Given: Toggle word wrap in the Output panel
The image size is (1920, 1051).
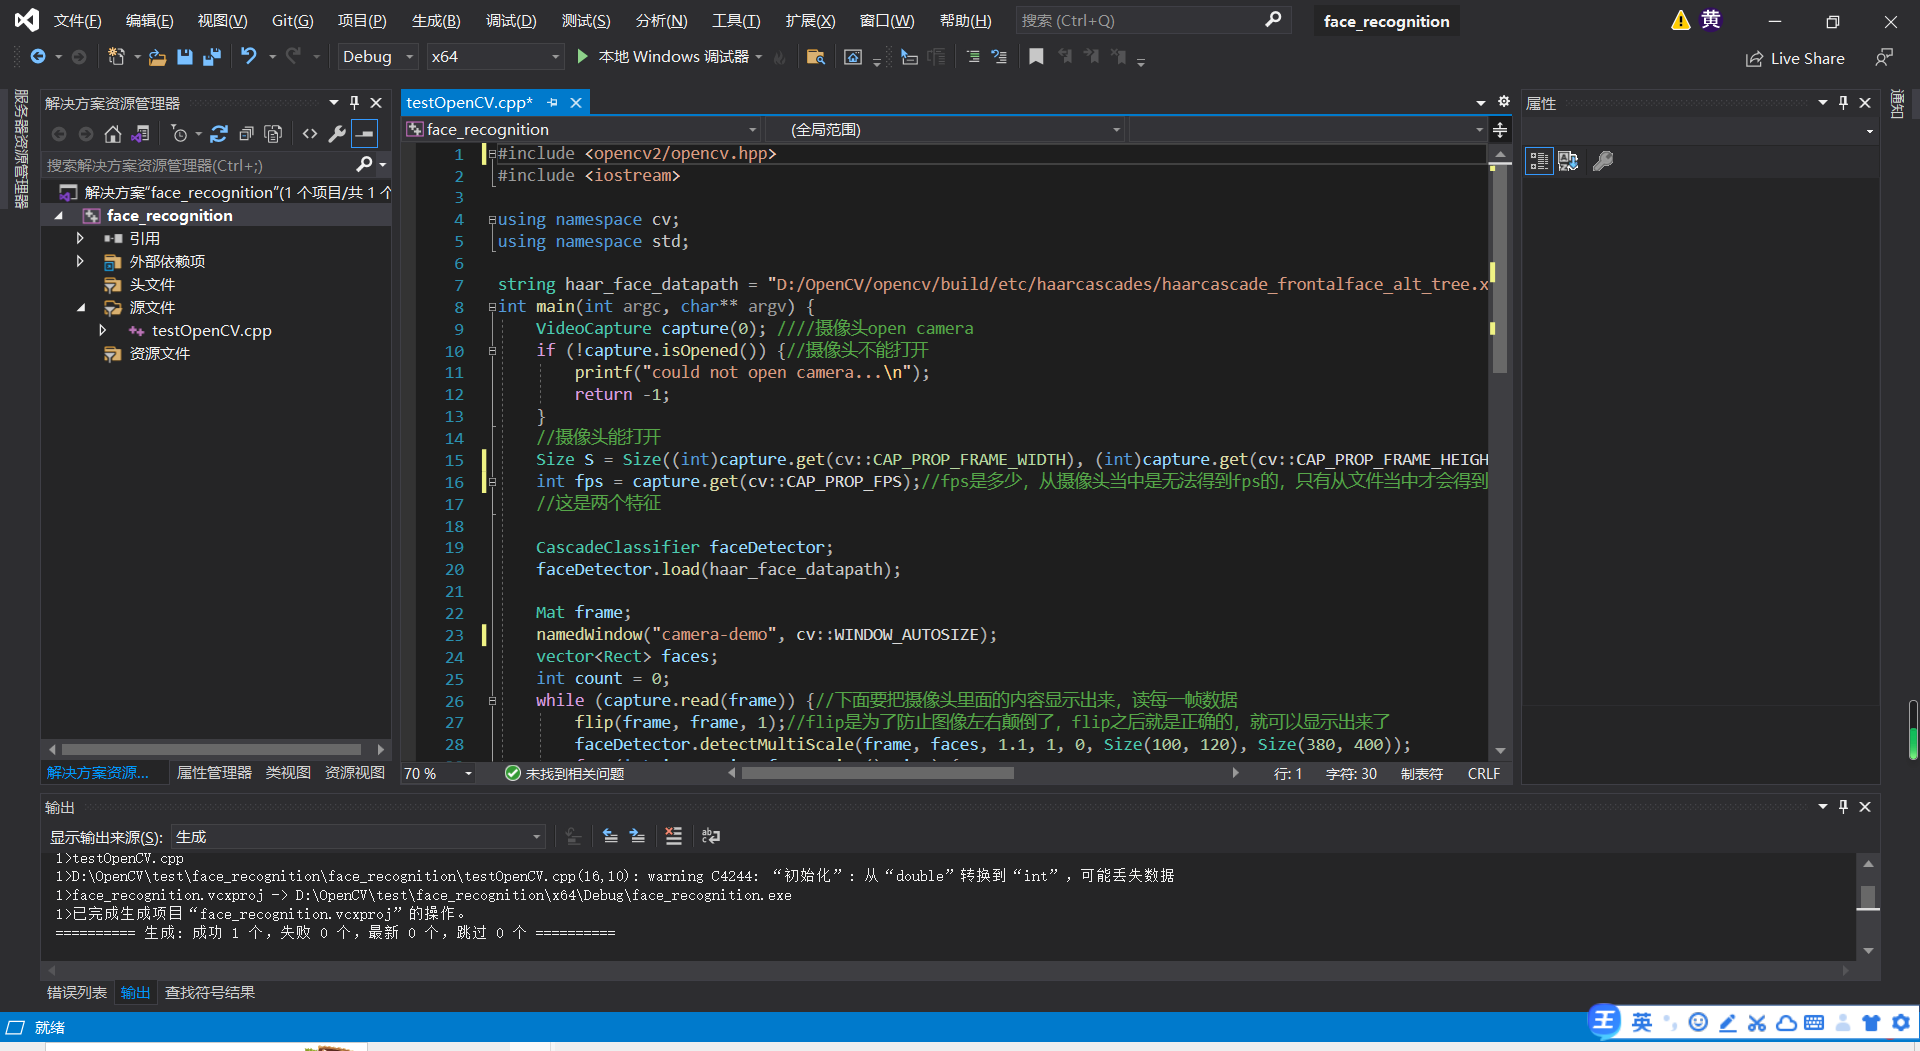Looking at the screenshot, I should coord(711,836).
